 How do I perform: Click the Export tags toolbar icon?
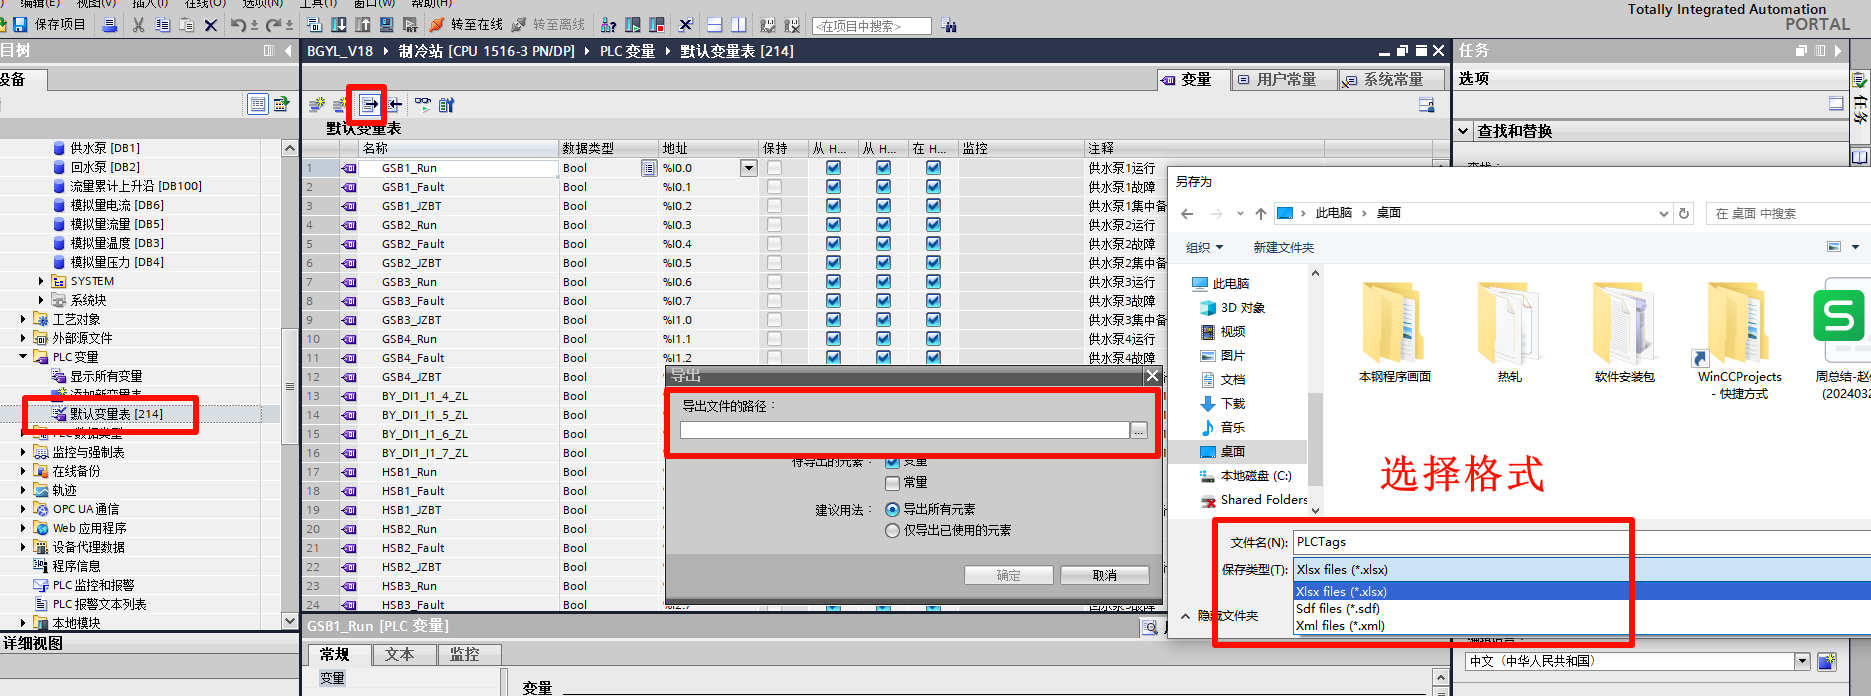point(370,105)
